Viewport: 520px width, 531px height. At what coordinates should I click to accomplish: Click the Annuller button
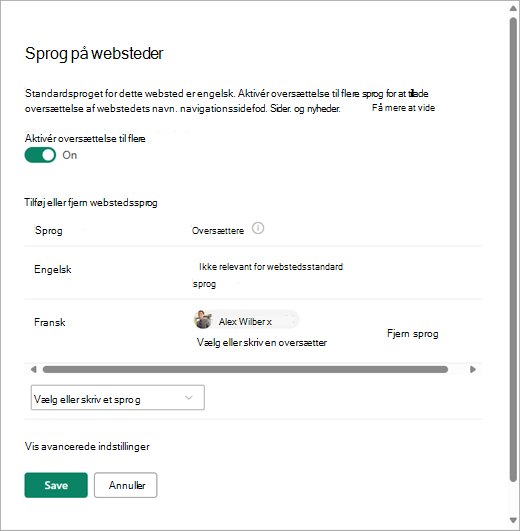click(x=126, y=485)
